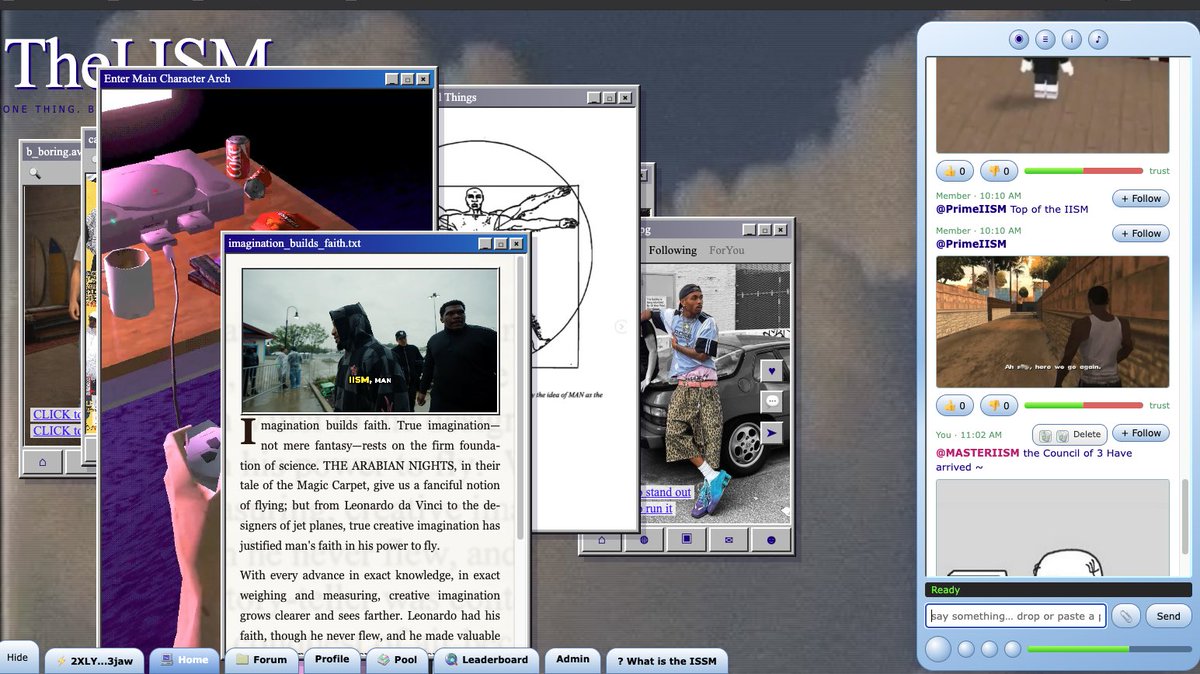Open comments with the speech bubble icon
This screenshot has height=674, width=1200.
(x=771, y=401)
